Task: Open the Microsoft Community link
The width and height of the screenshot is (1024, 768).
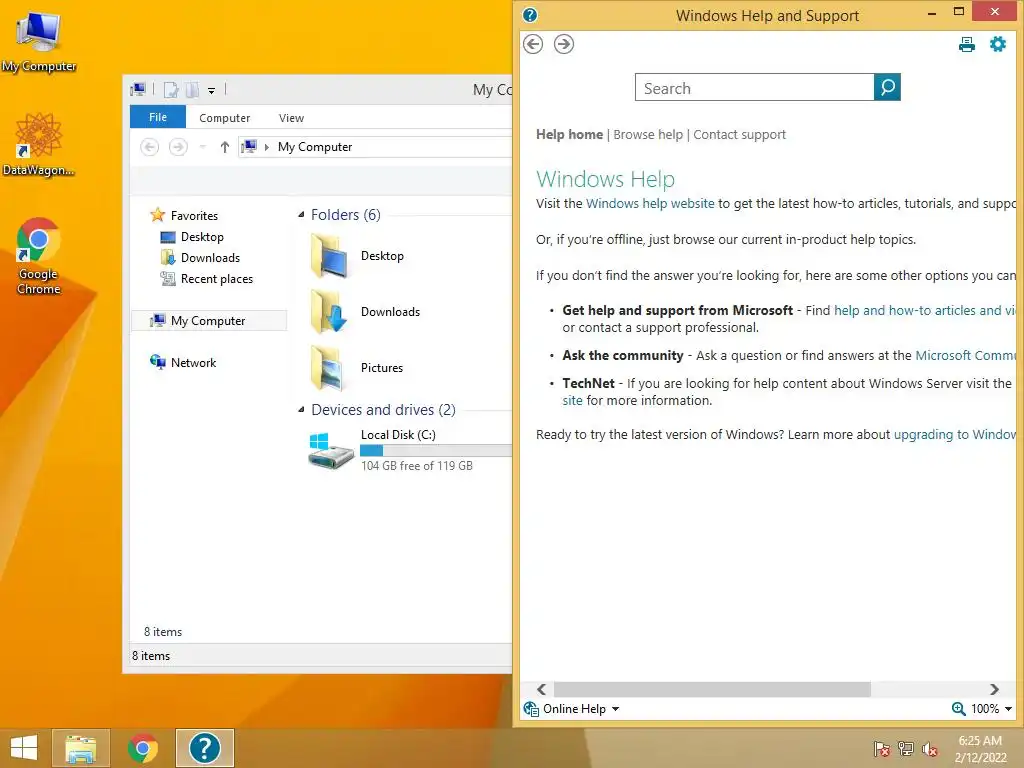Action: point(965,355)
